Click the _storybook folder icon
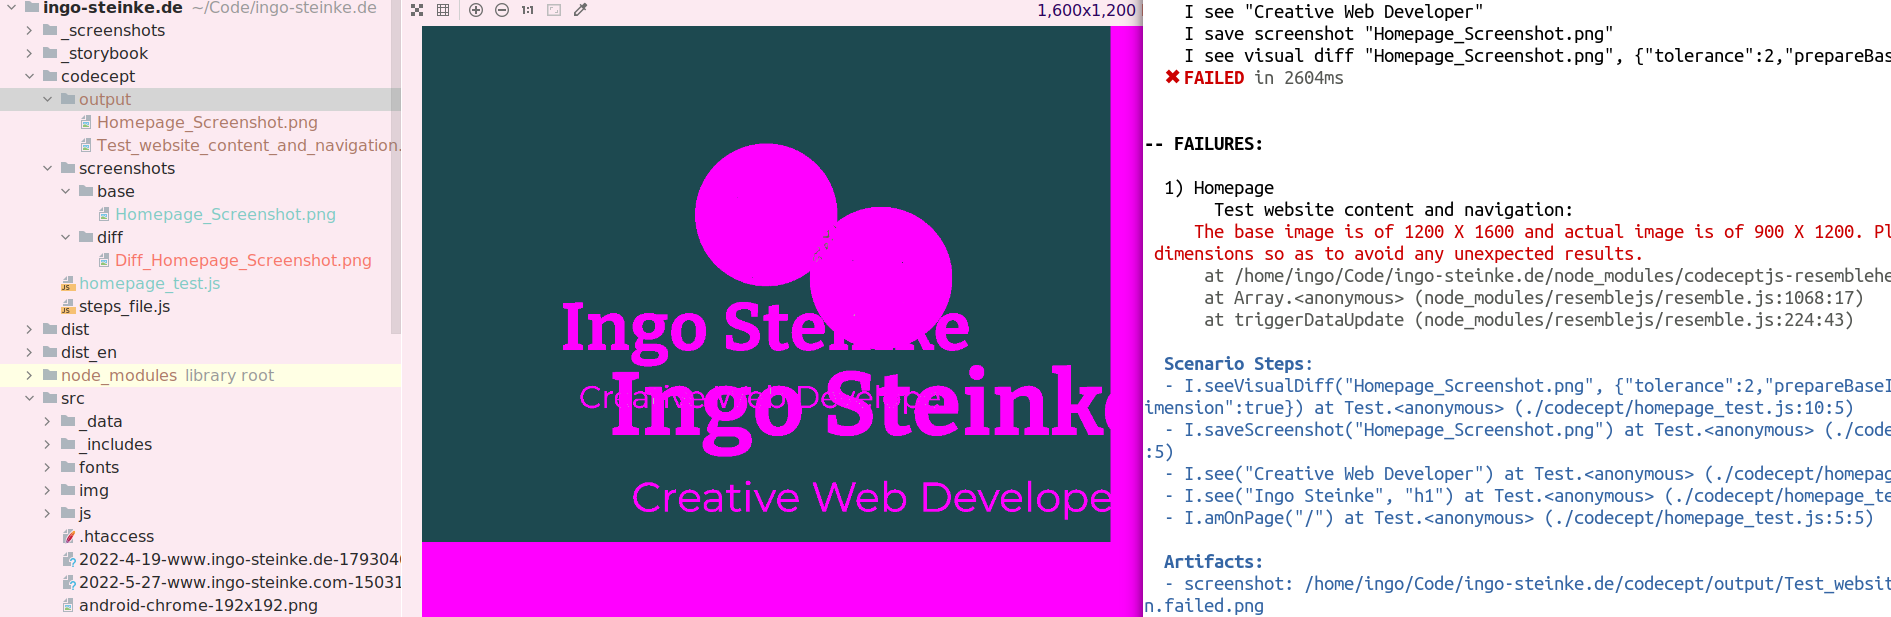Viewport: 1891px width, 617px height. (50, 53)
